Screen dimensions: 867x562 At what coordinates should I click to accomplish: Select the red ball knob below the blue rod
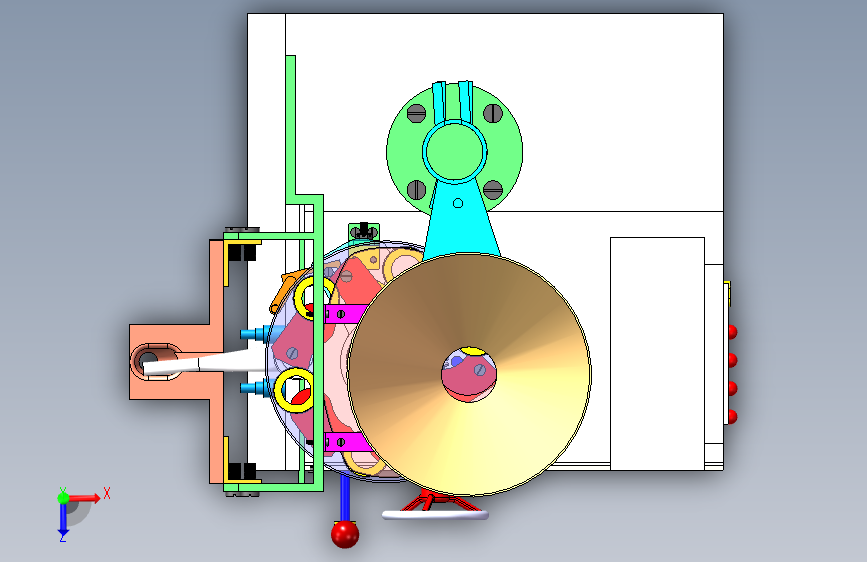[x=345, y=534]
